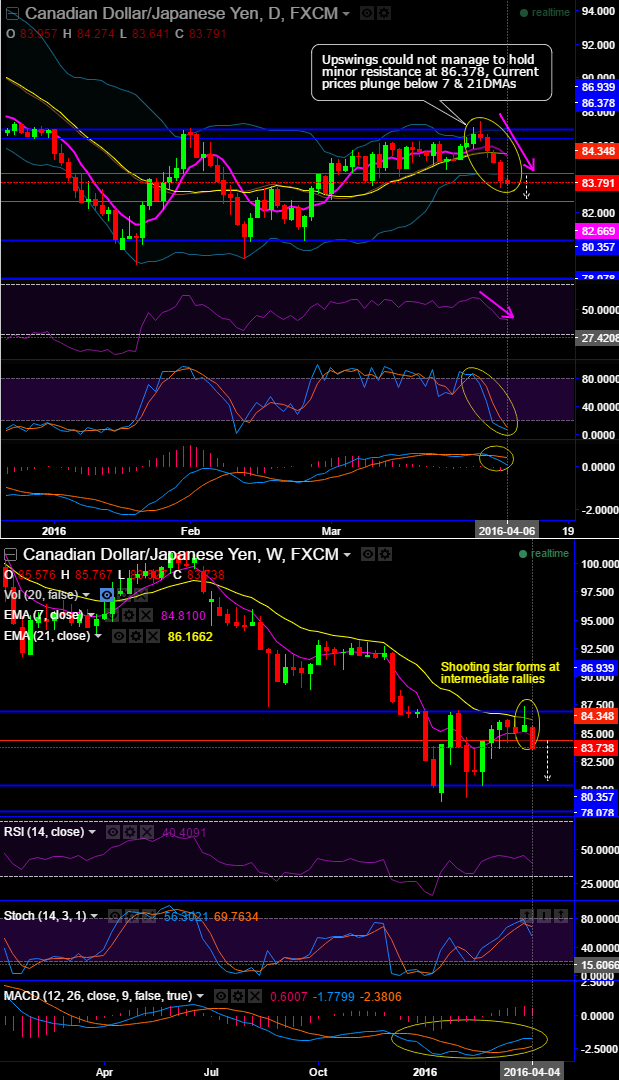Click the Stoch pane move-down arrow icon
The width and height of the screenshot is (619, 1081).
[x=545, y=916]
